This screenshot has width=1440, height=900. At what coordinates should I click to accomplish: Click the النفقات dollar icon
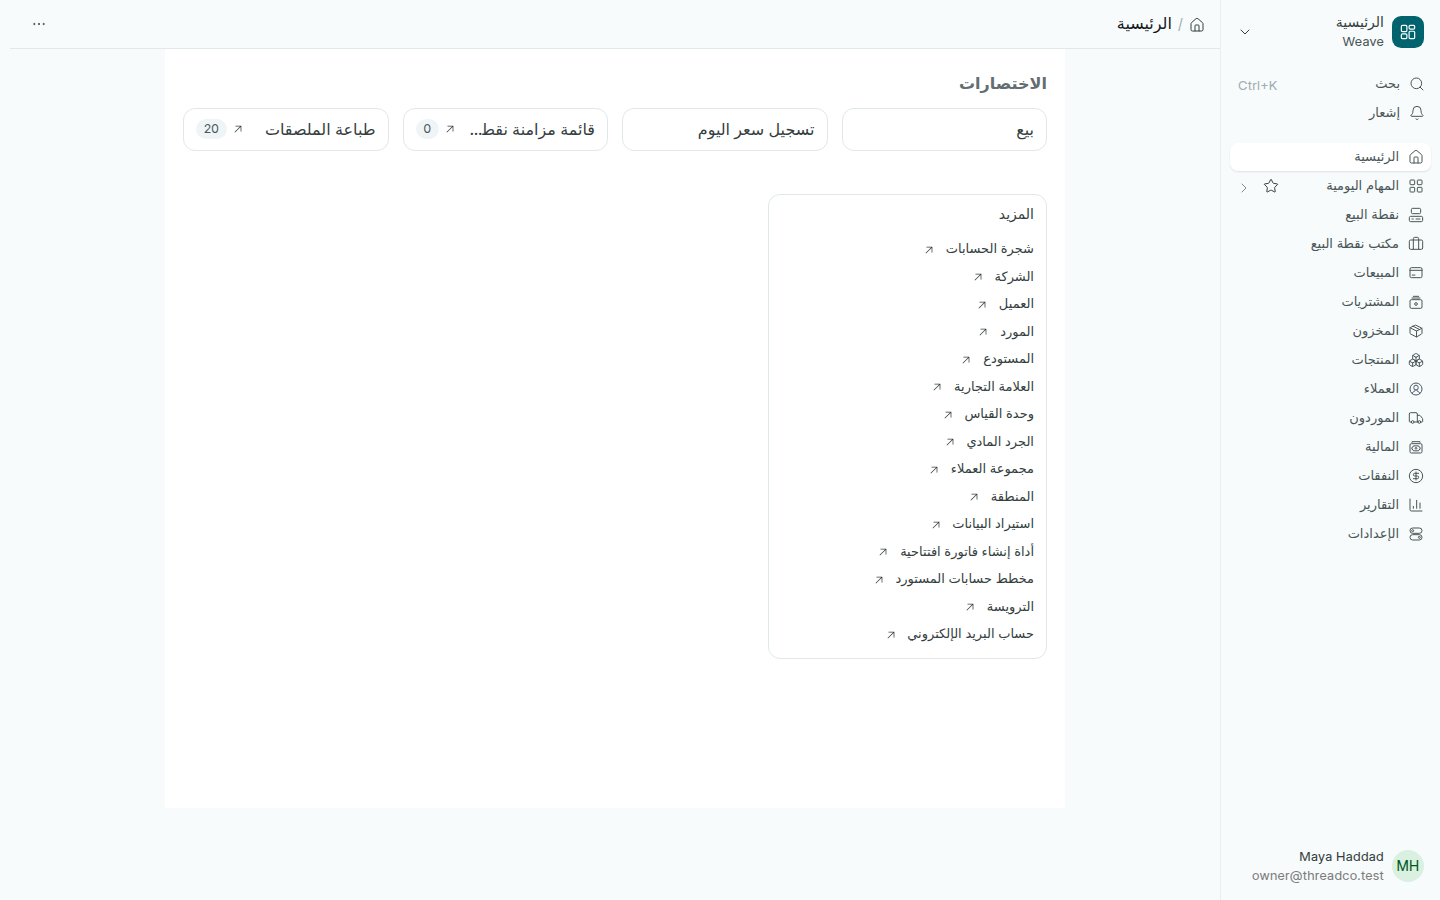tap(1416, 476)
